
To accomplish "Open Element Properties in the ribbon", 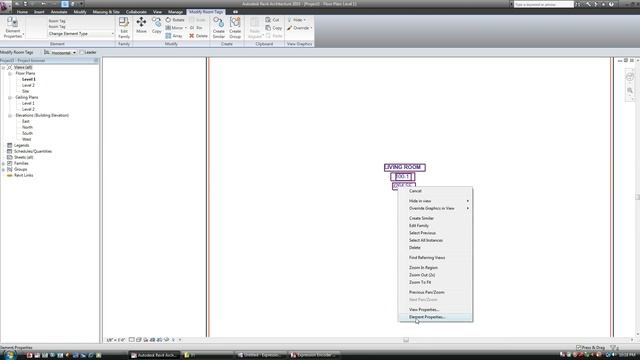I will tap(13, 28).
